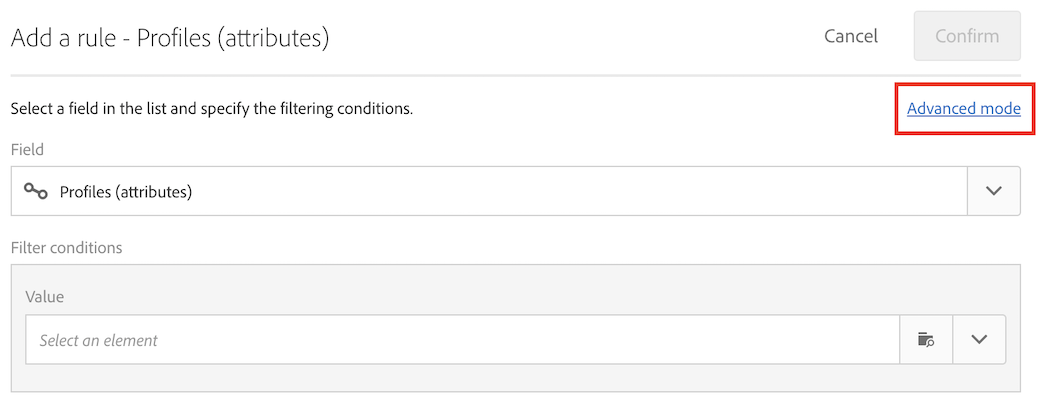The image size is (1039, 419).
Task: Click the 'Filter conditions' label
Action: (x=66, y=247)
